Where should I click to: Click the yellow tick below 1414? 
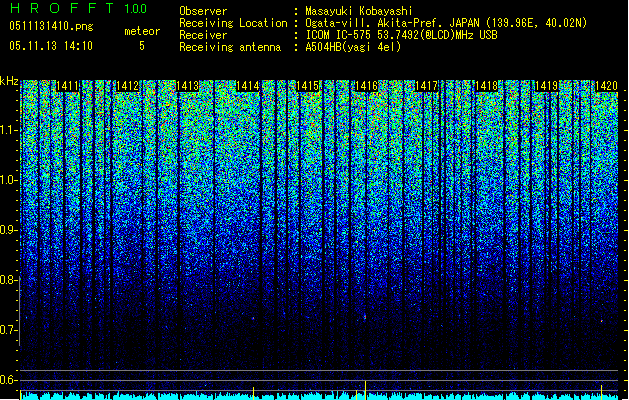254,393
